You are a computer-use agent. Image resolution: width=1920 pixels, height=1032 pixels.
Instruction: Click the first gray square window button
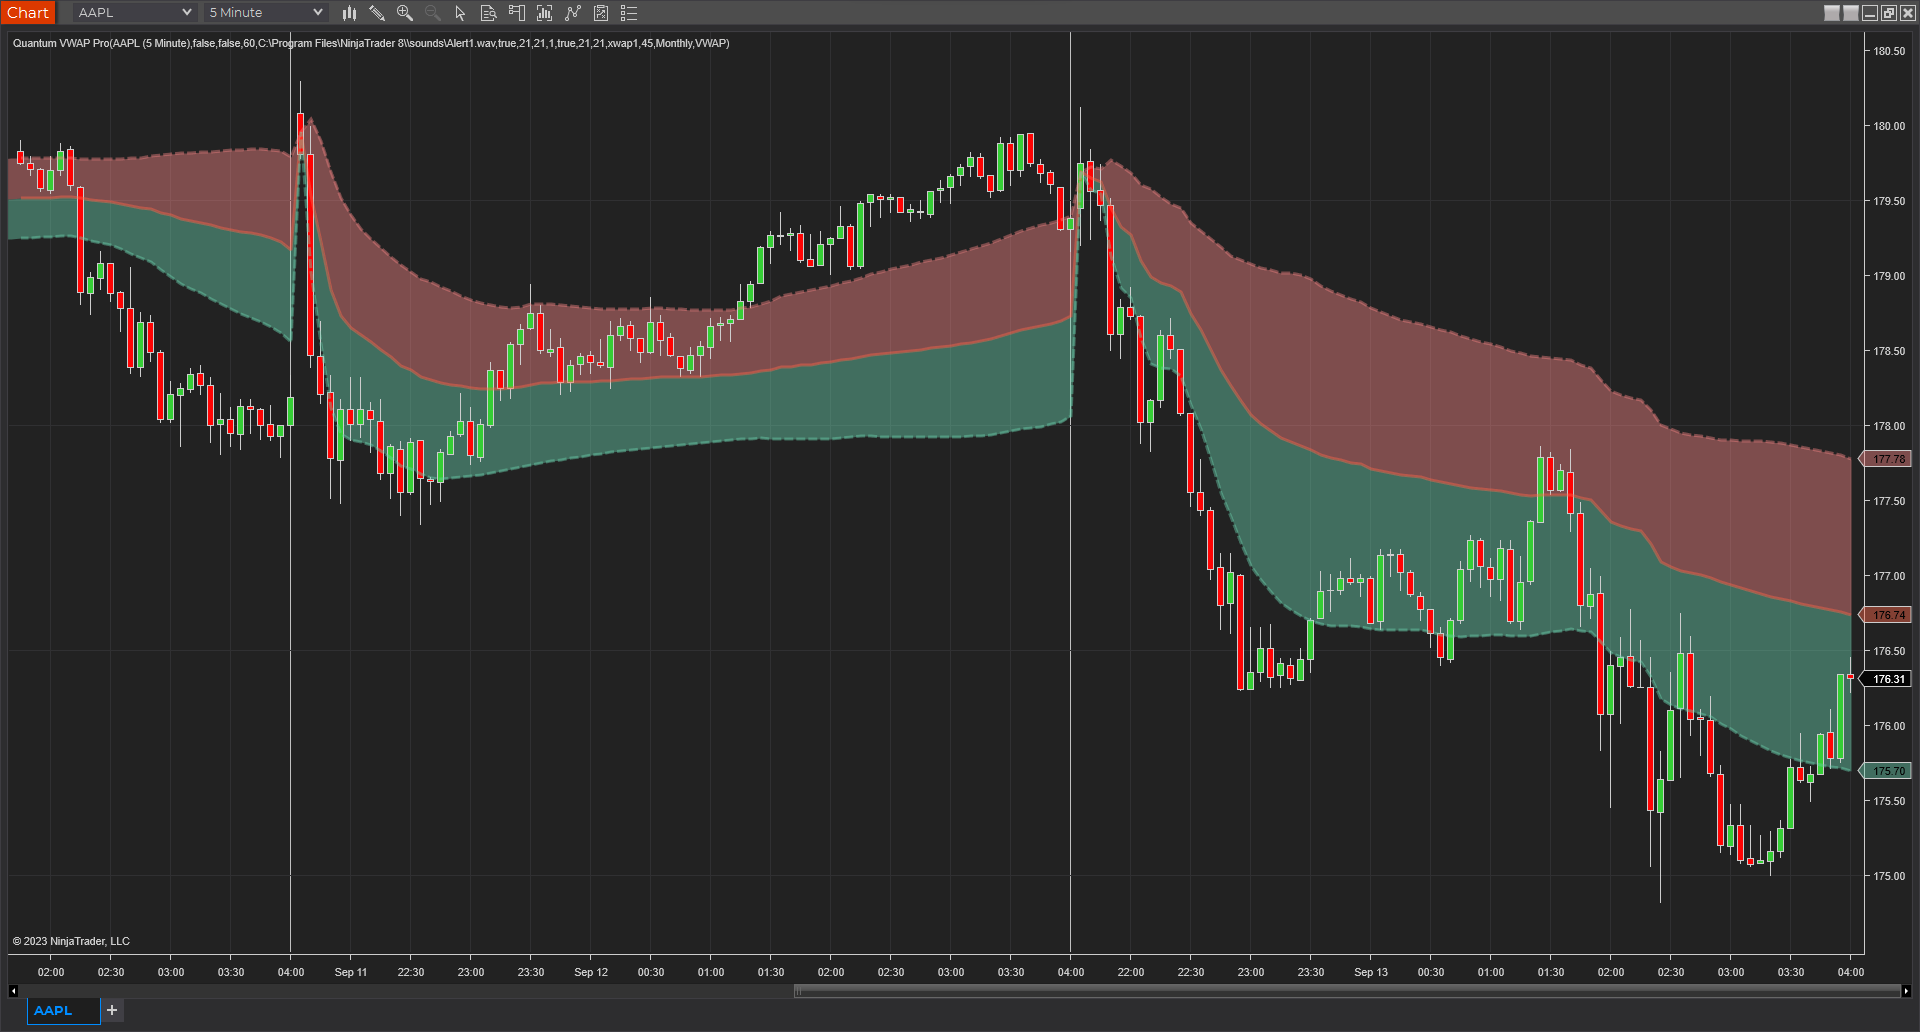1832,13
